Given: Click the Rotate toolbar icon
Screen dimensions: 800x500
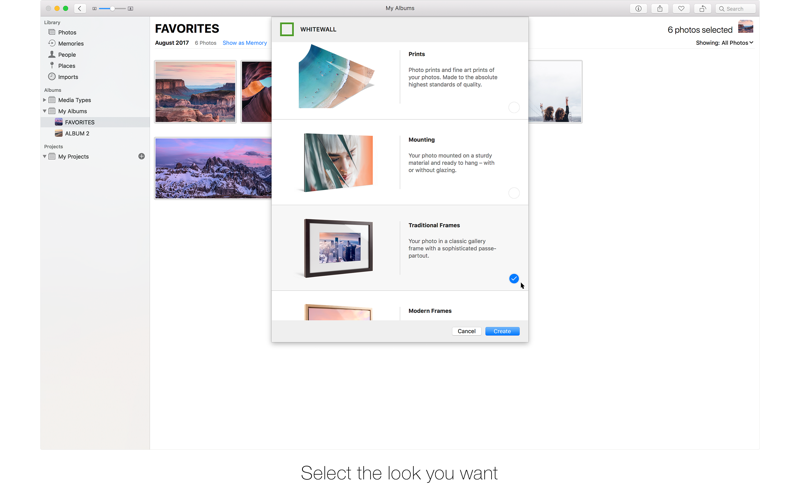Looking at the screenshot, I should click(x=703, y=9).
